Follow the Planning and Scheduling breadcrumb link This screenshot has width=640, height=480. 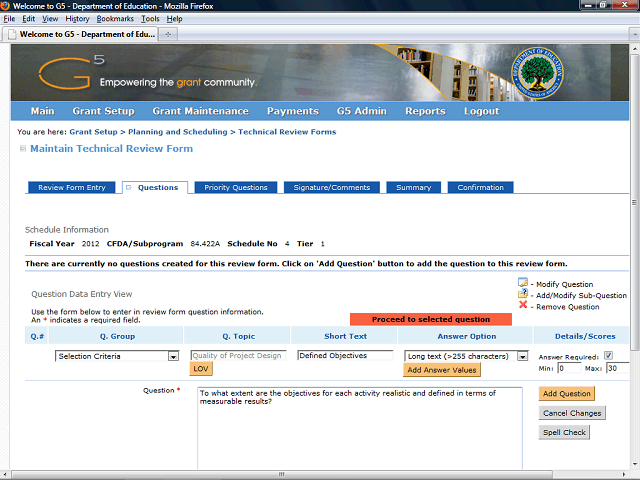pos(178,132)
